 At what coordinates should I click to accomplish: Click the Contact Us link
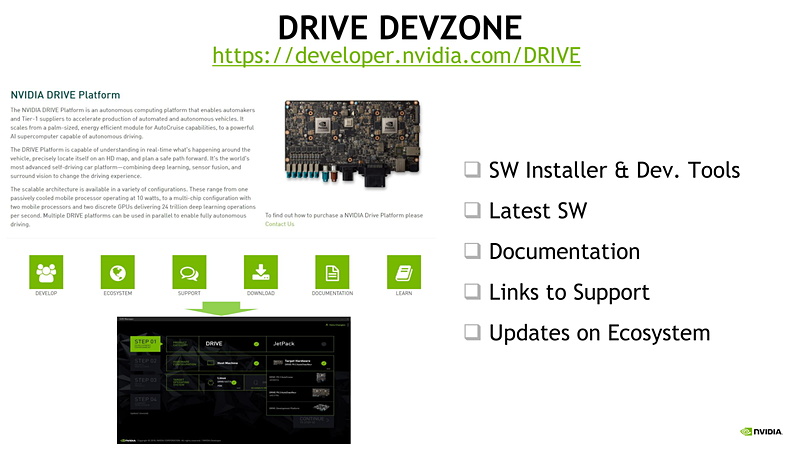tap(280, 224)
